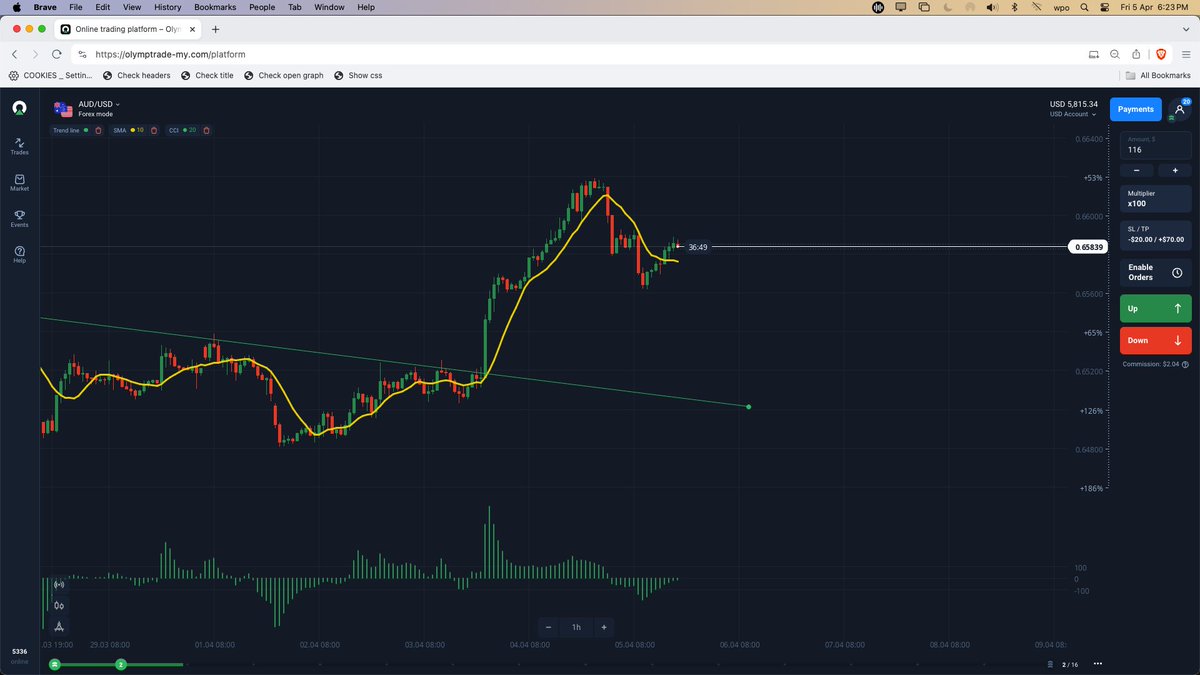This screenshot has height=675, width=1200.
Task: Open the Multiplier x100 selector
Action: click(x=1156, y=198)
